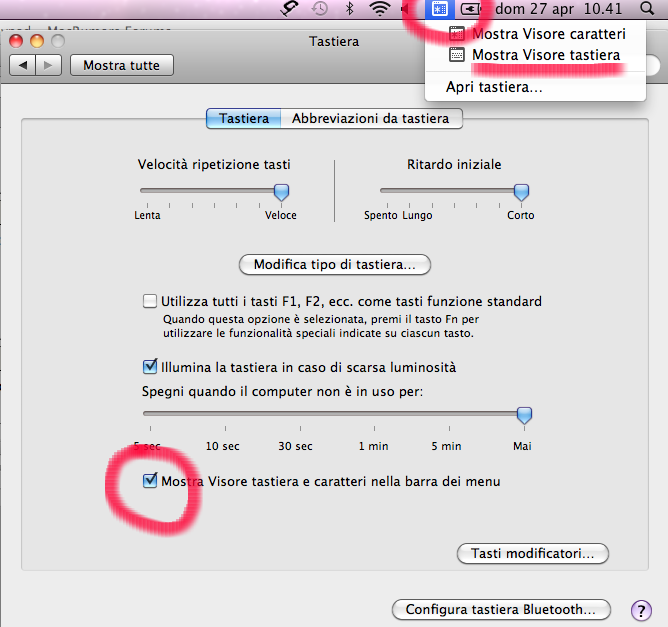The height and width of the screenshot is (627, 668).
Task: Open help with the question mark button
Action: pos(641,610)
